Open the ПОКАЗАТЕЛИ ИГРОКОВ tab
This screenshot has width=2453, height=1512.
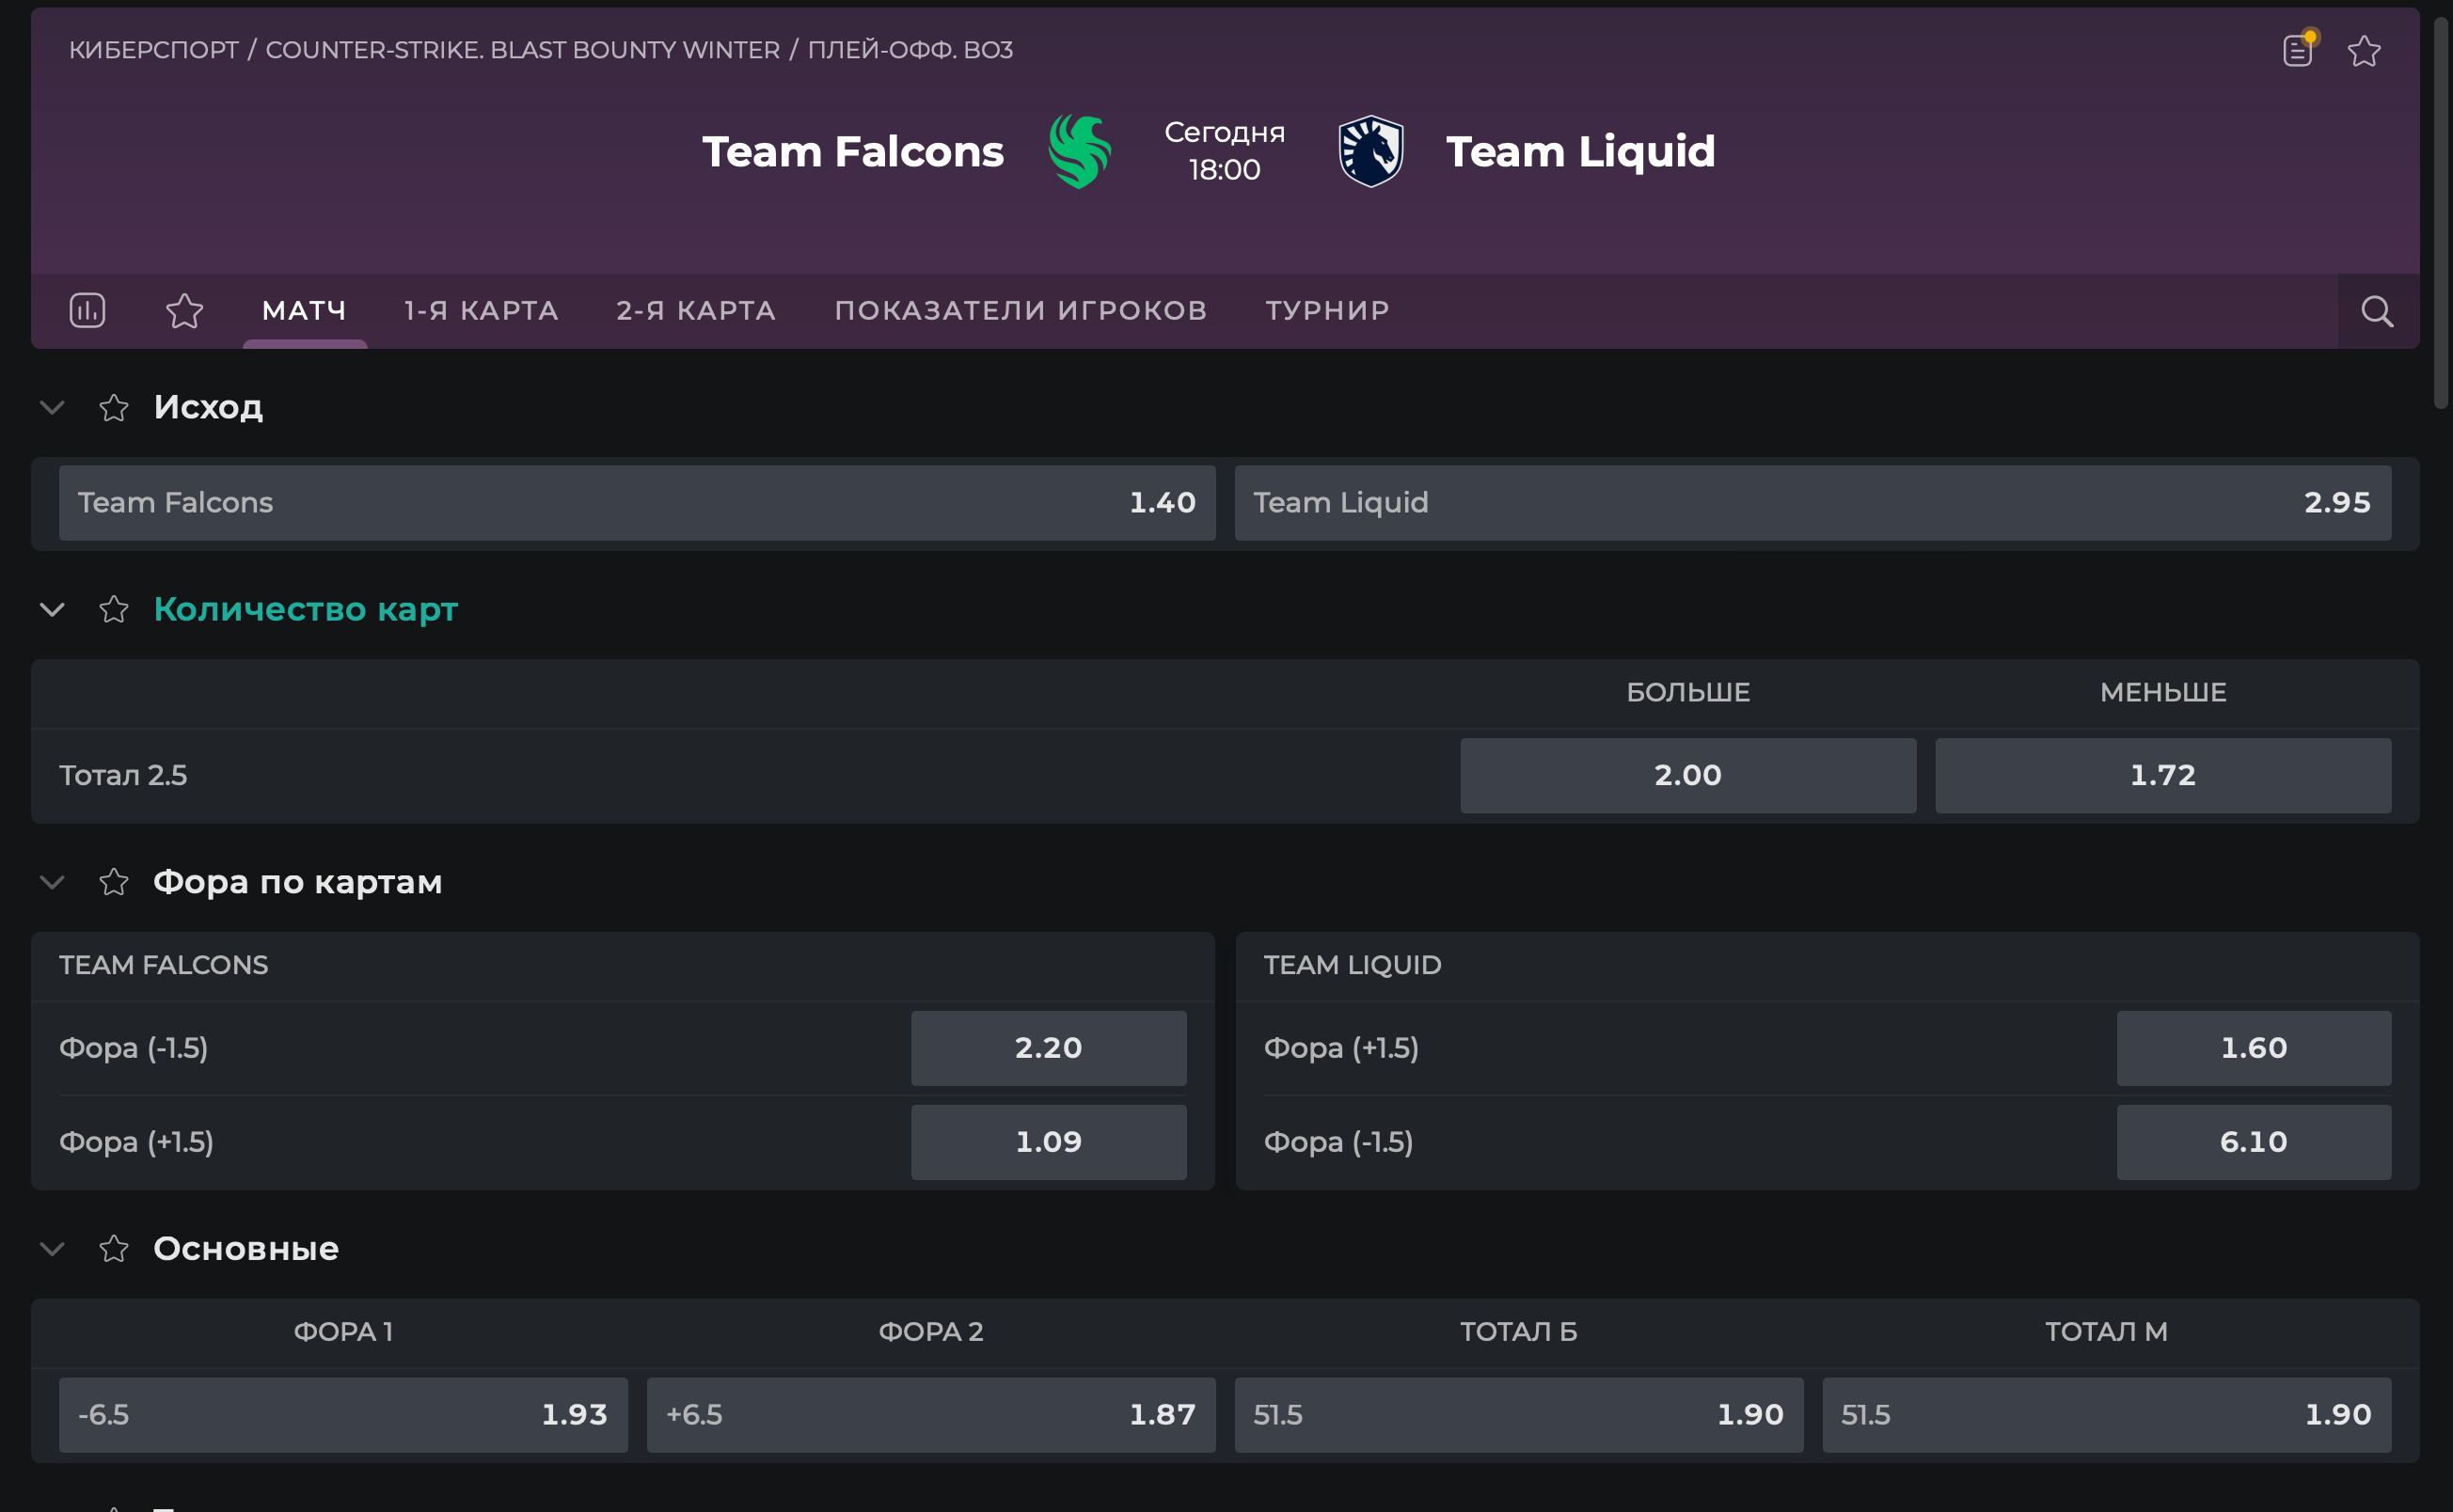(x=1020, y=311)
